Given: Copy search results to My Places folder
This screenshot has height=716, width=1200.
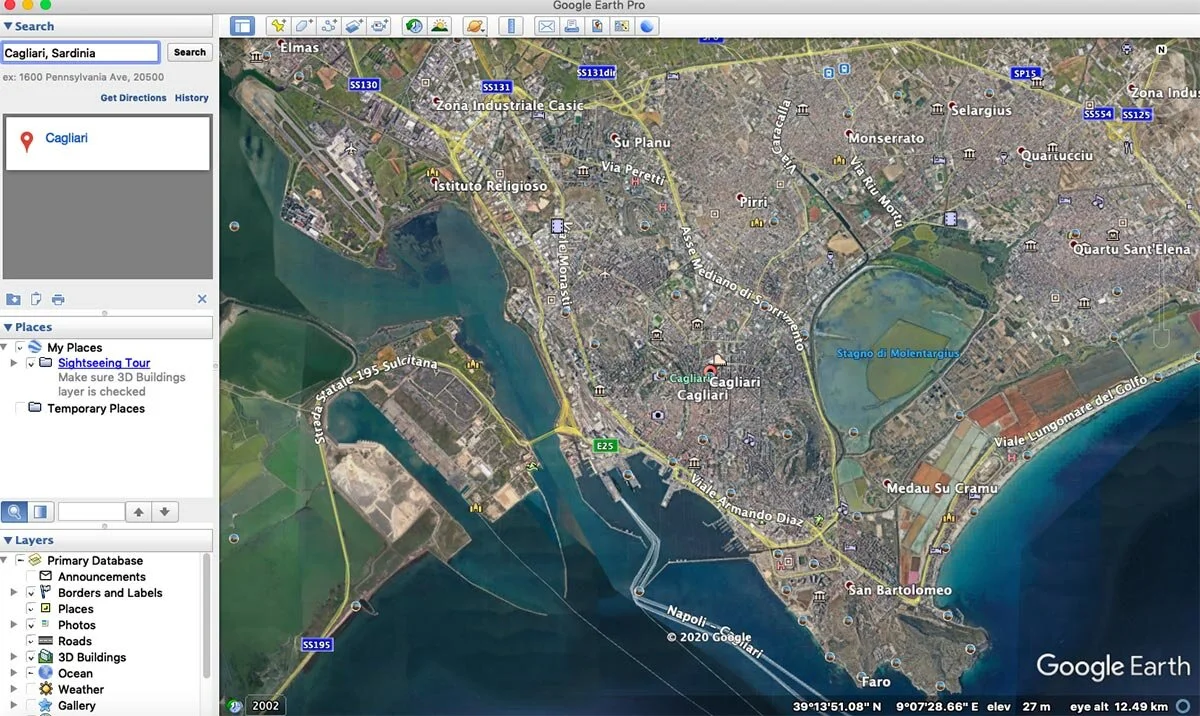Looking at the screenshot, I should click(13, 299).
